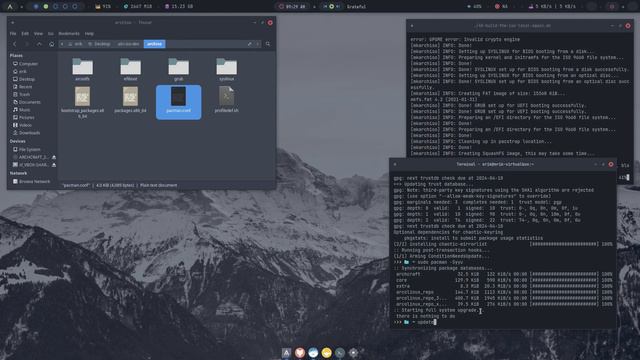Open the blue white round dock icon
The image size is (640, 360).
click(x=313, y=353)
